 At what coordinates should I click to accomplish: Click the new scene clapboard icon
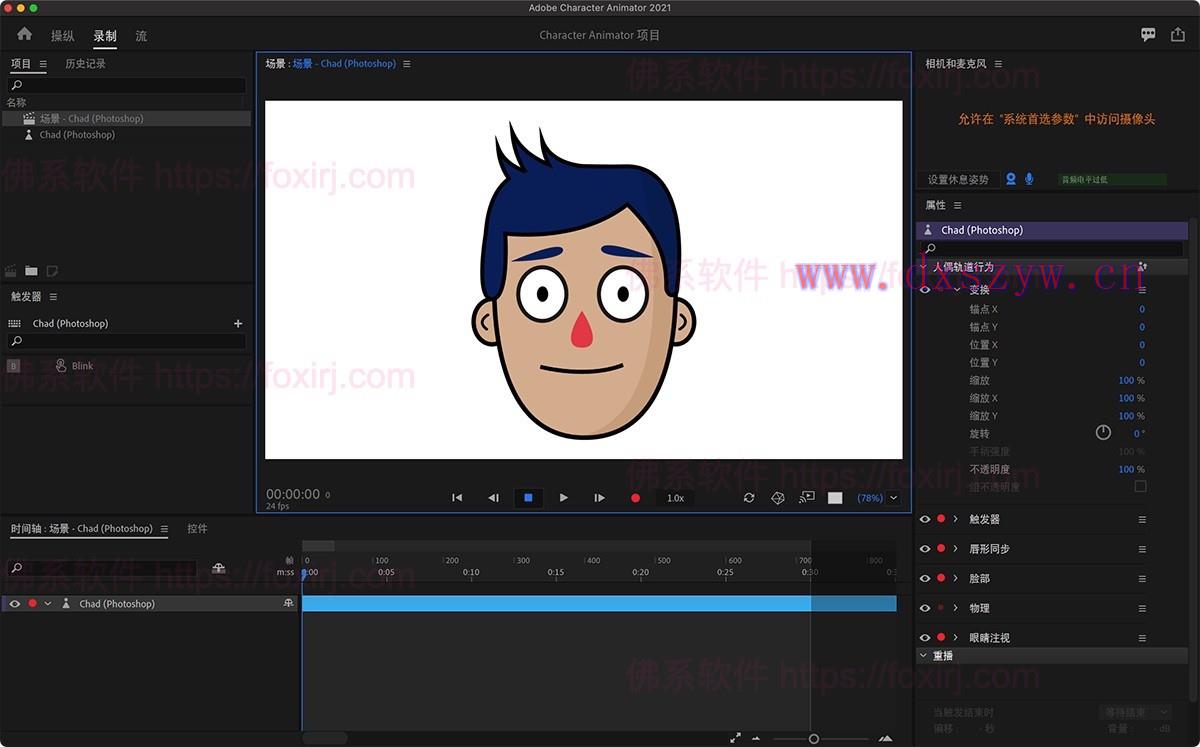point(11,271)
